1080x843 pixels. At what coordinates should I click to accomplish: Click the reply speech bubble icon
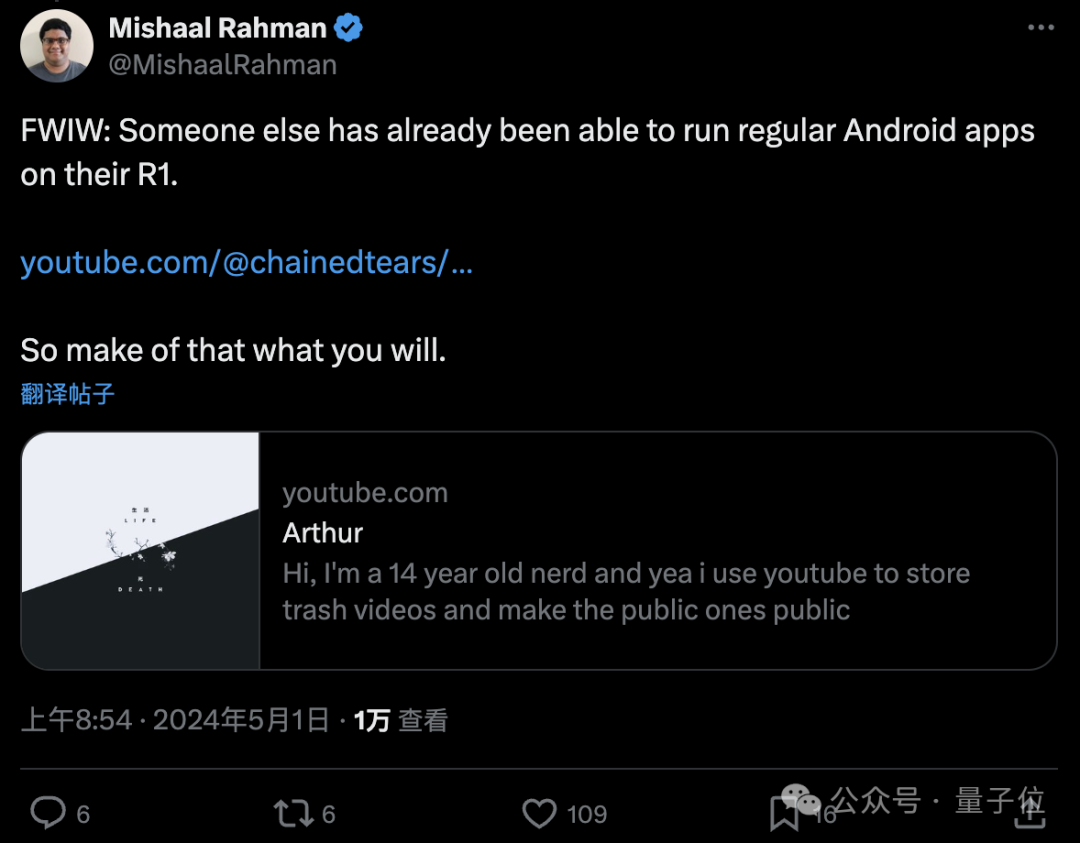(x=47, y=813)
